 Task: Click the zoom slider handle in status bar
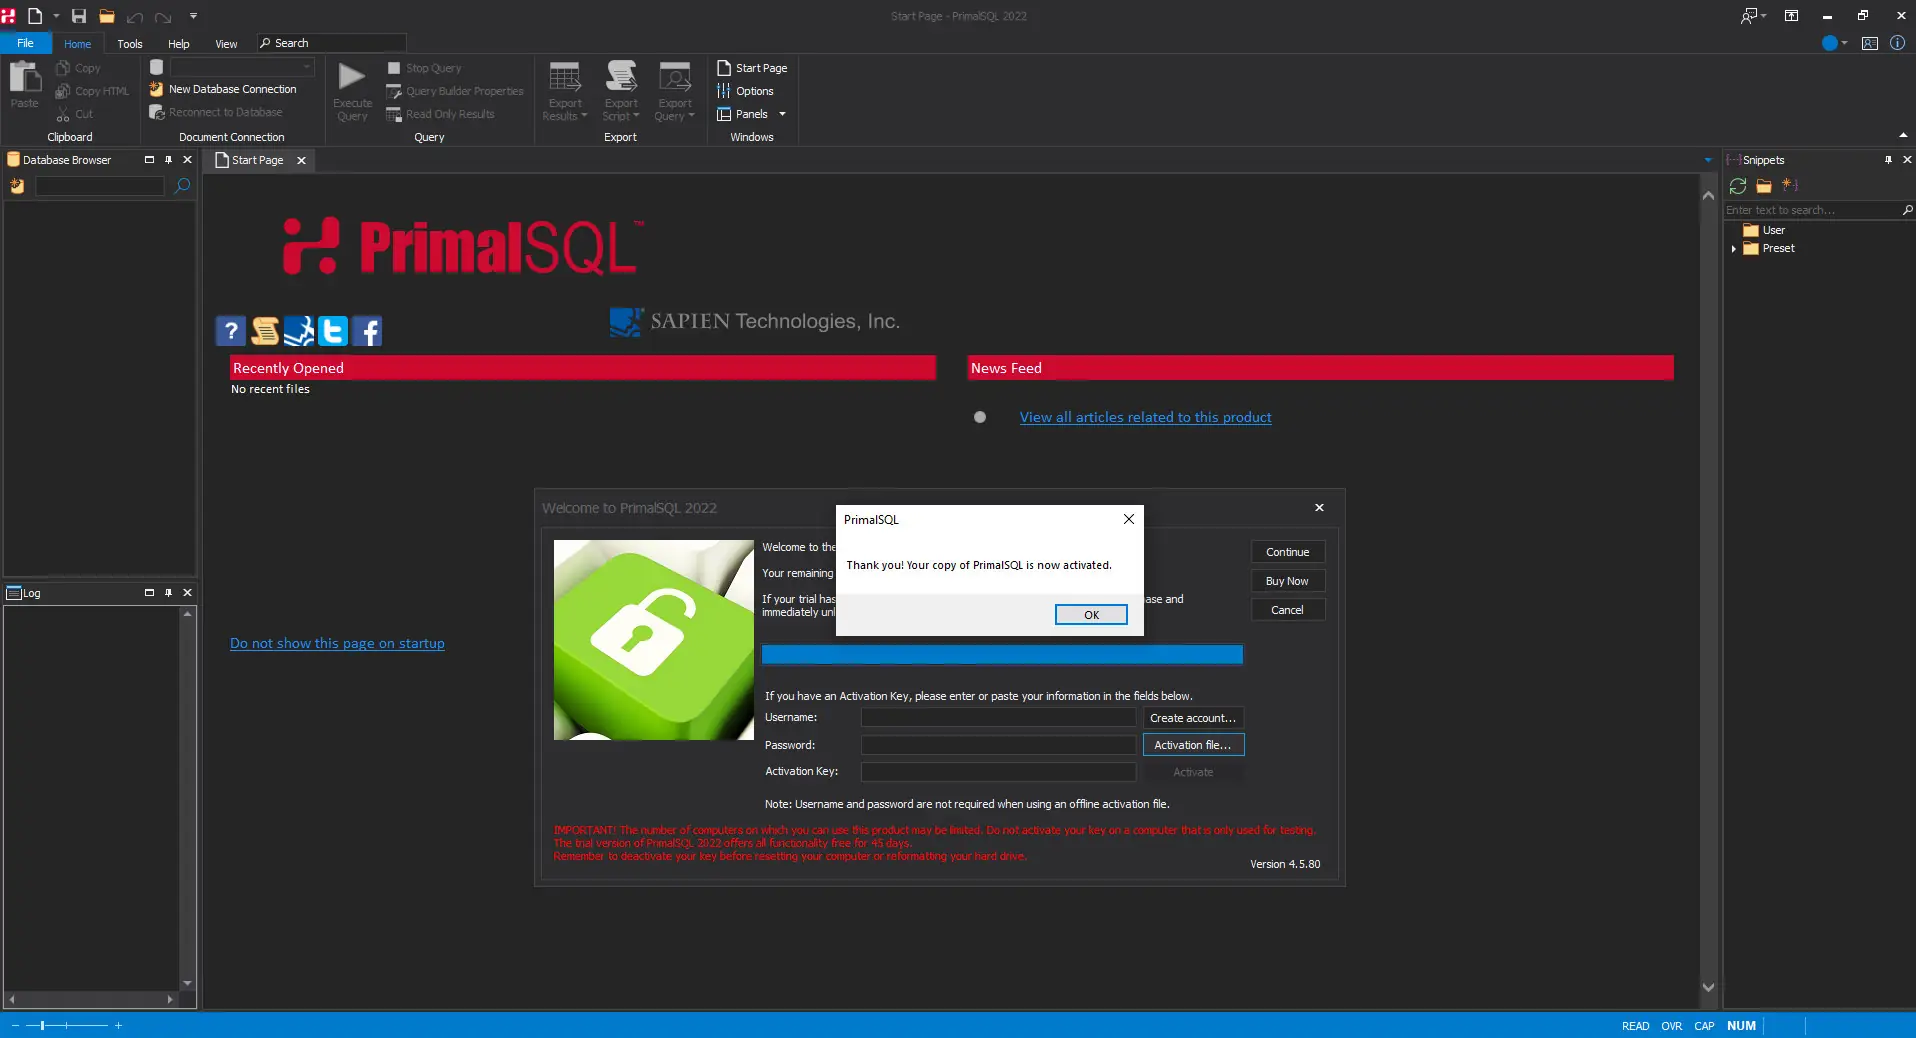[42, 1025]
